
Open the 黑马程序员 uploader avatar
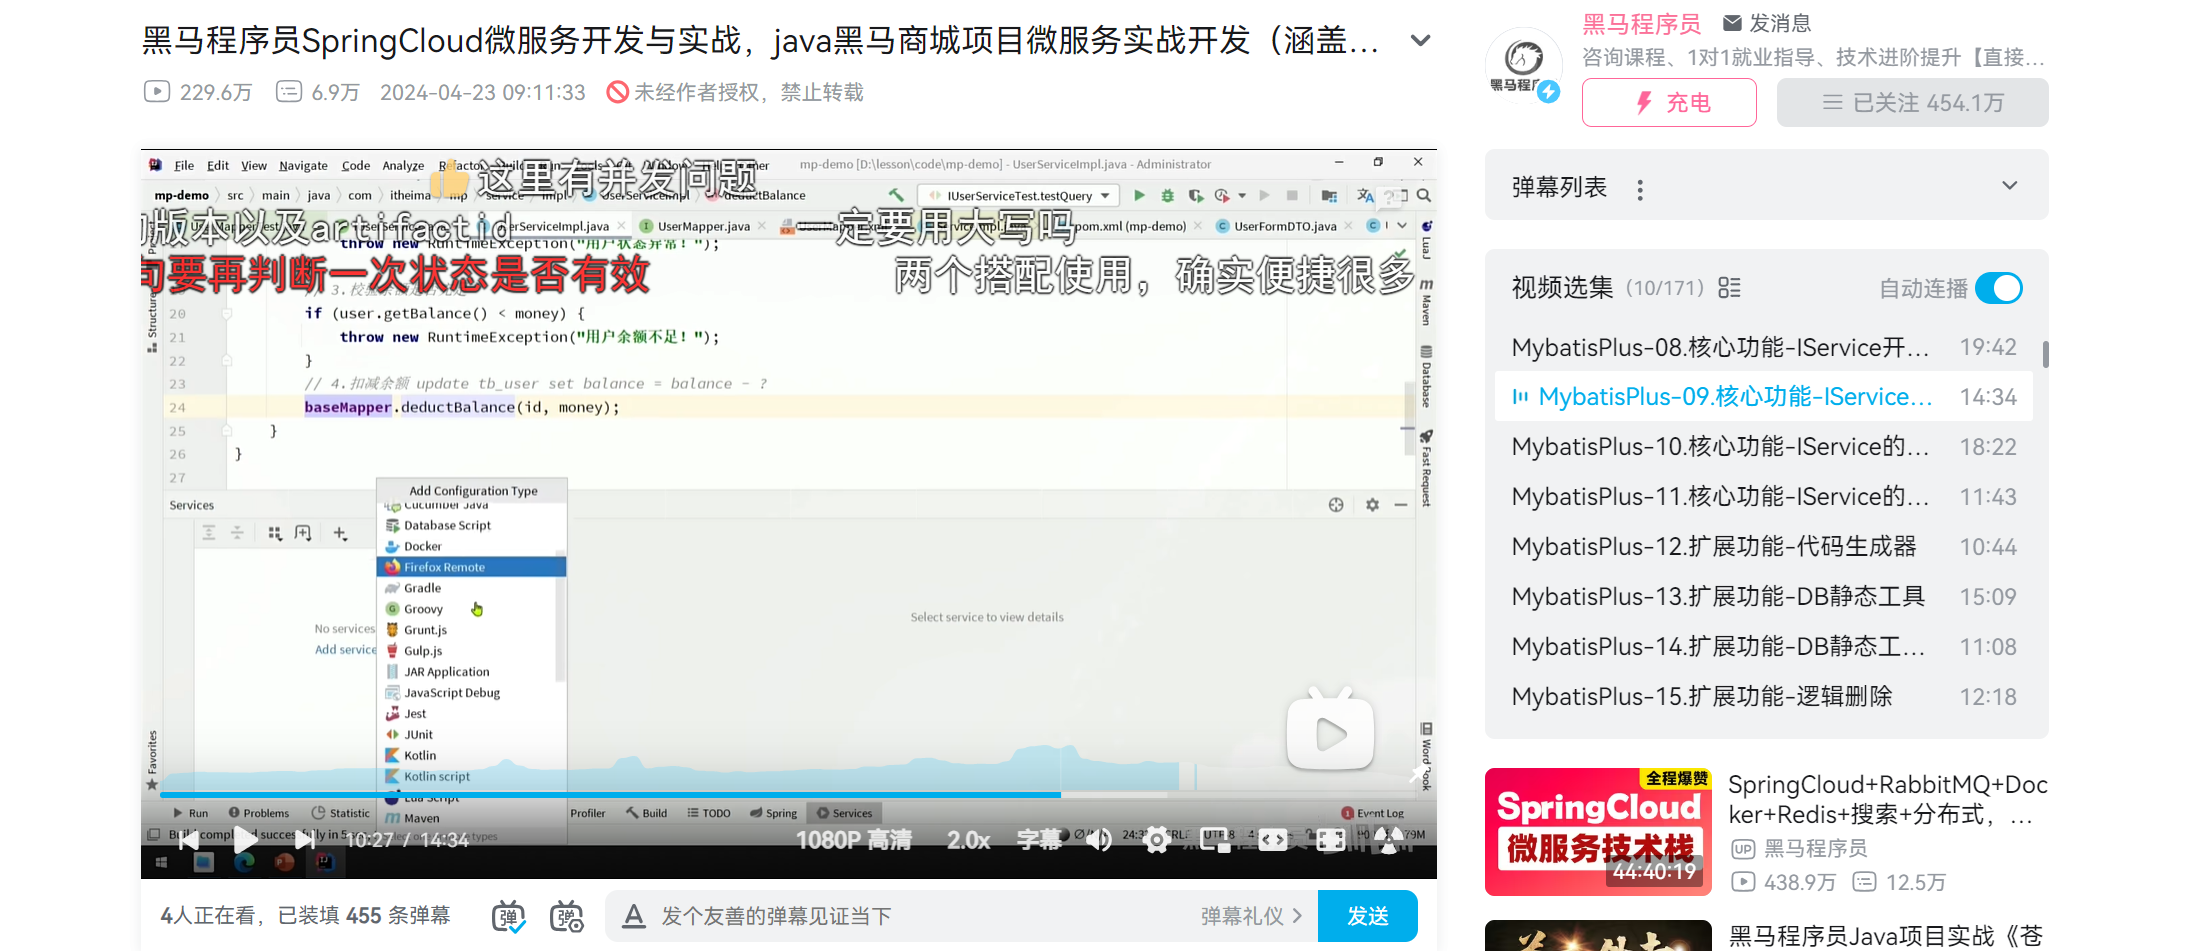coord(1523,64)
